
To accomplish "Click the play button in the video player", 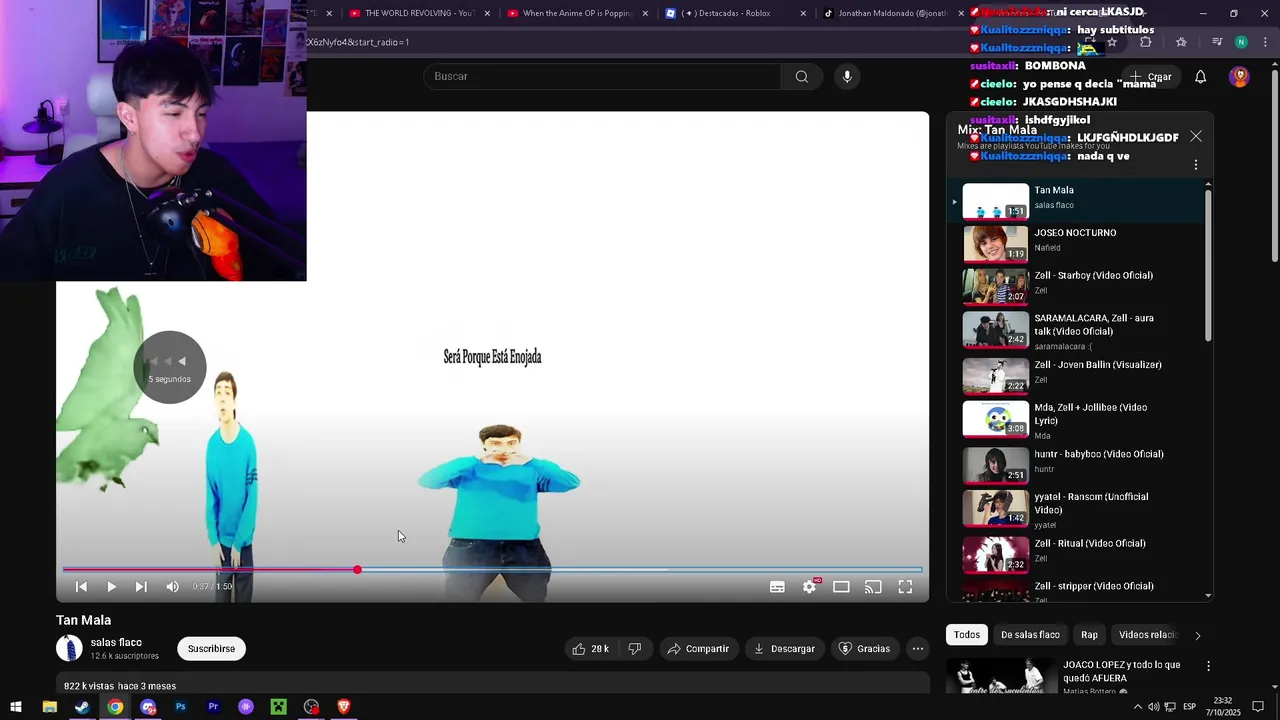I will 111,587.
